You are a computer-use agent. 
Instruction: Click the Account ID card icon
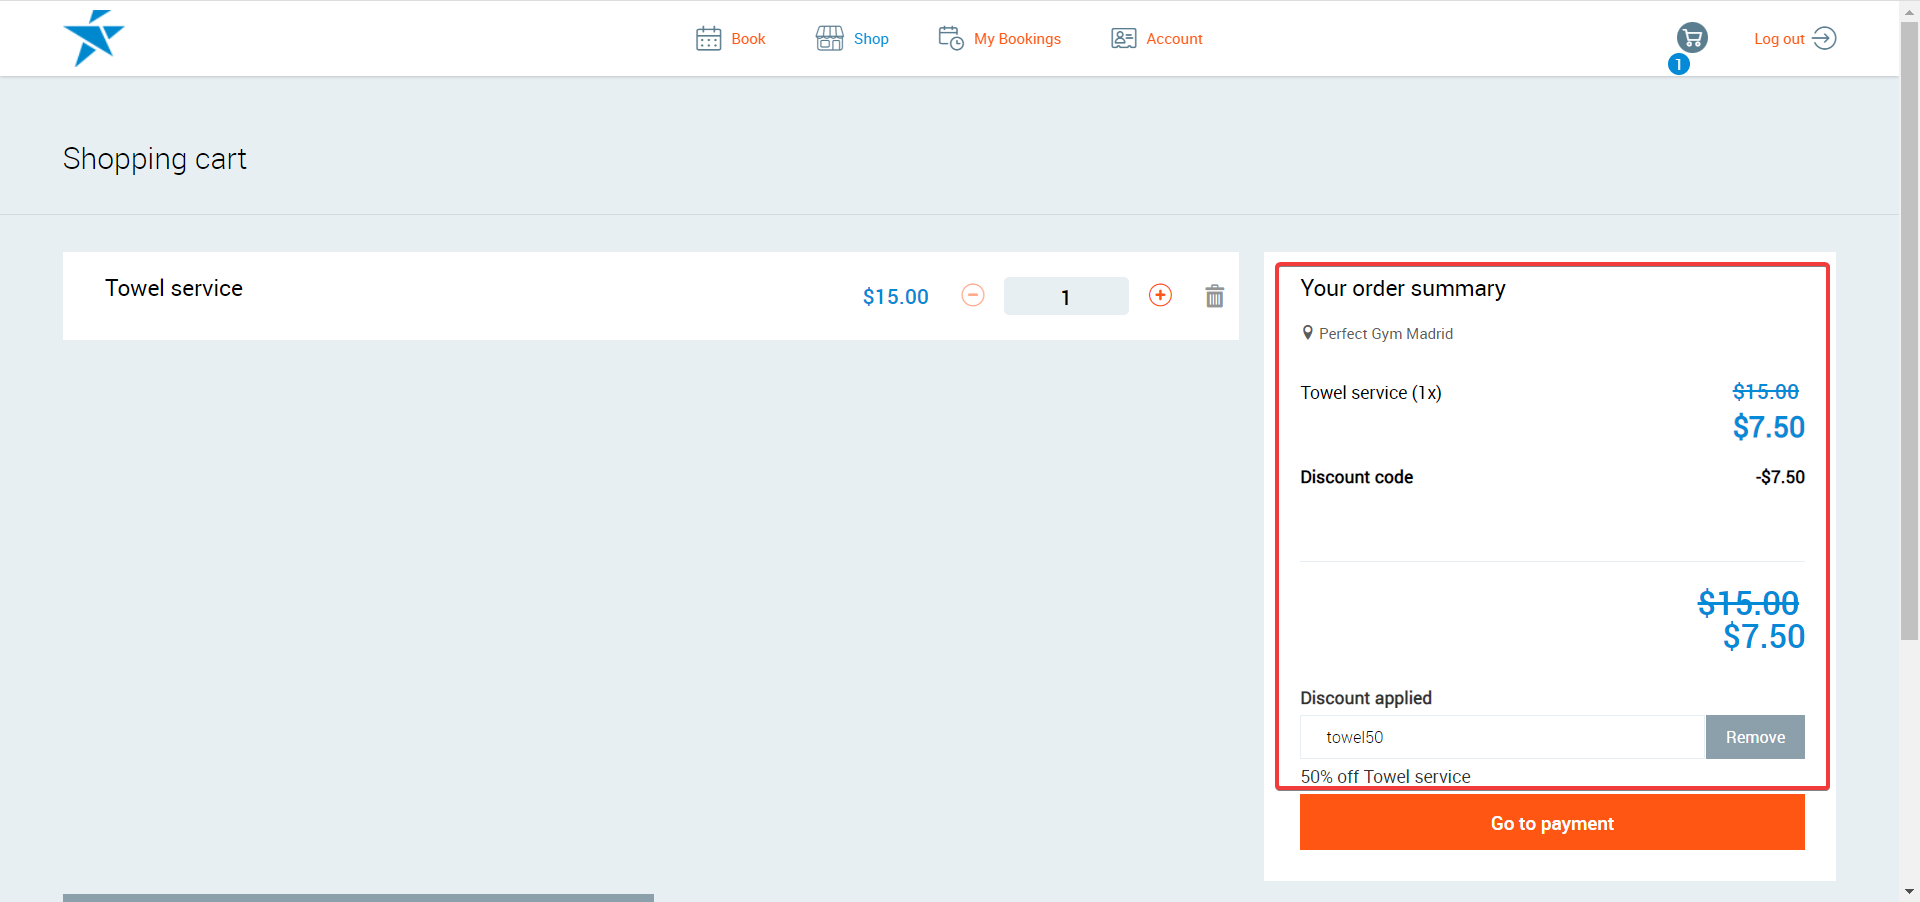1123,39
